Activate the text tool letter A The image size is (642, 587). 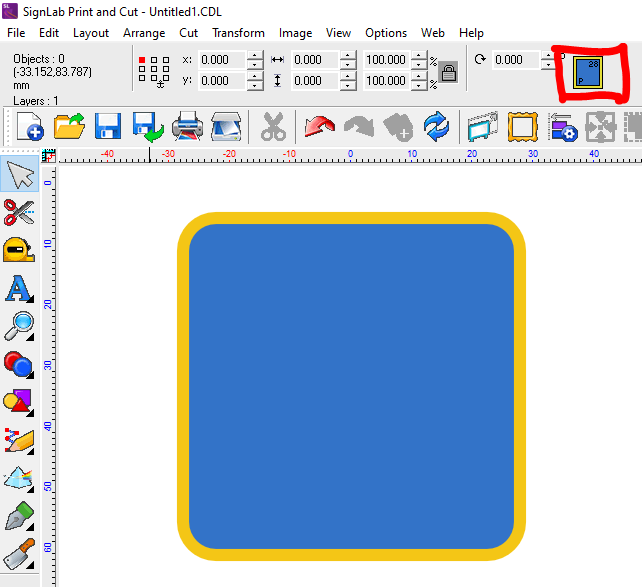point(19,288)
